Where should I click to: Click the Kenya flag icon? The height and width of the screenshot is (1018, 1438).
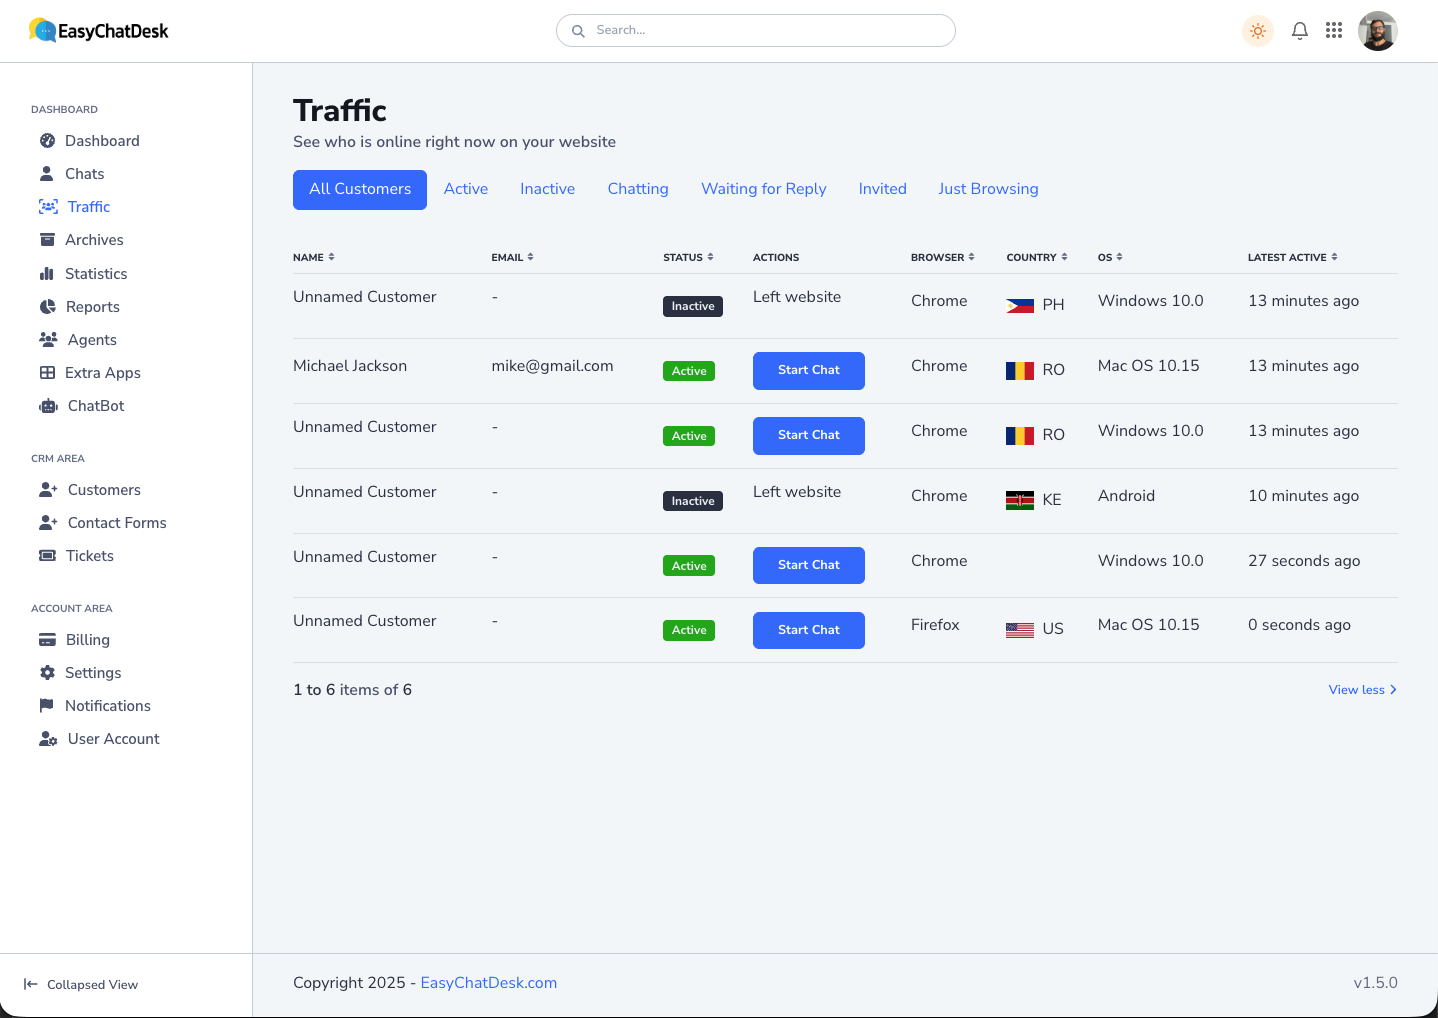pos(1020,500)
